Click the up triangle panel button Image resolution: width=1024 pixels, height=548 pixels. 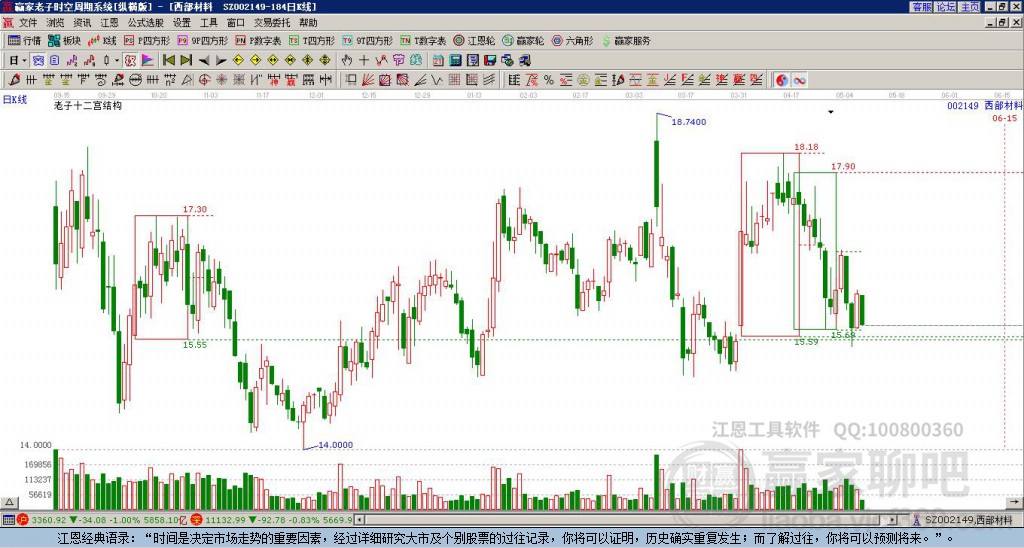9,502
